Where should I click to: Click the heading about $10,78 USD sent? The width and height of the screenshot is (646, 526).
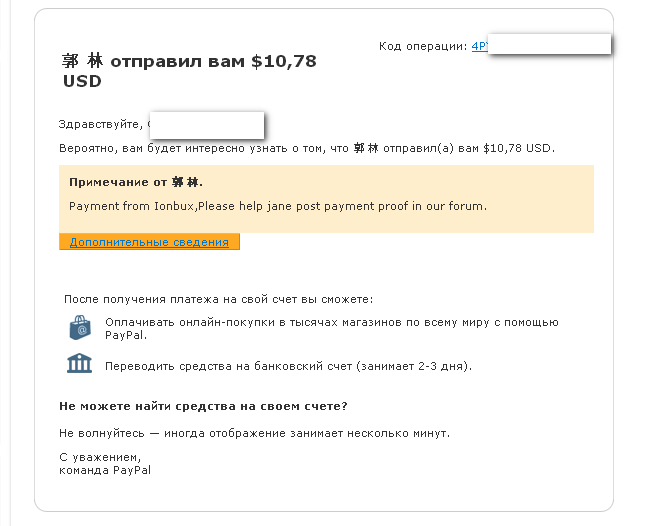(x=190, y=71)
